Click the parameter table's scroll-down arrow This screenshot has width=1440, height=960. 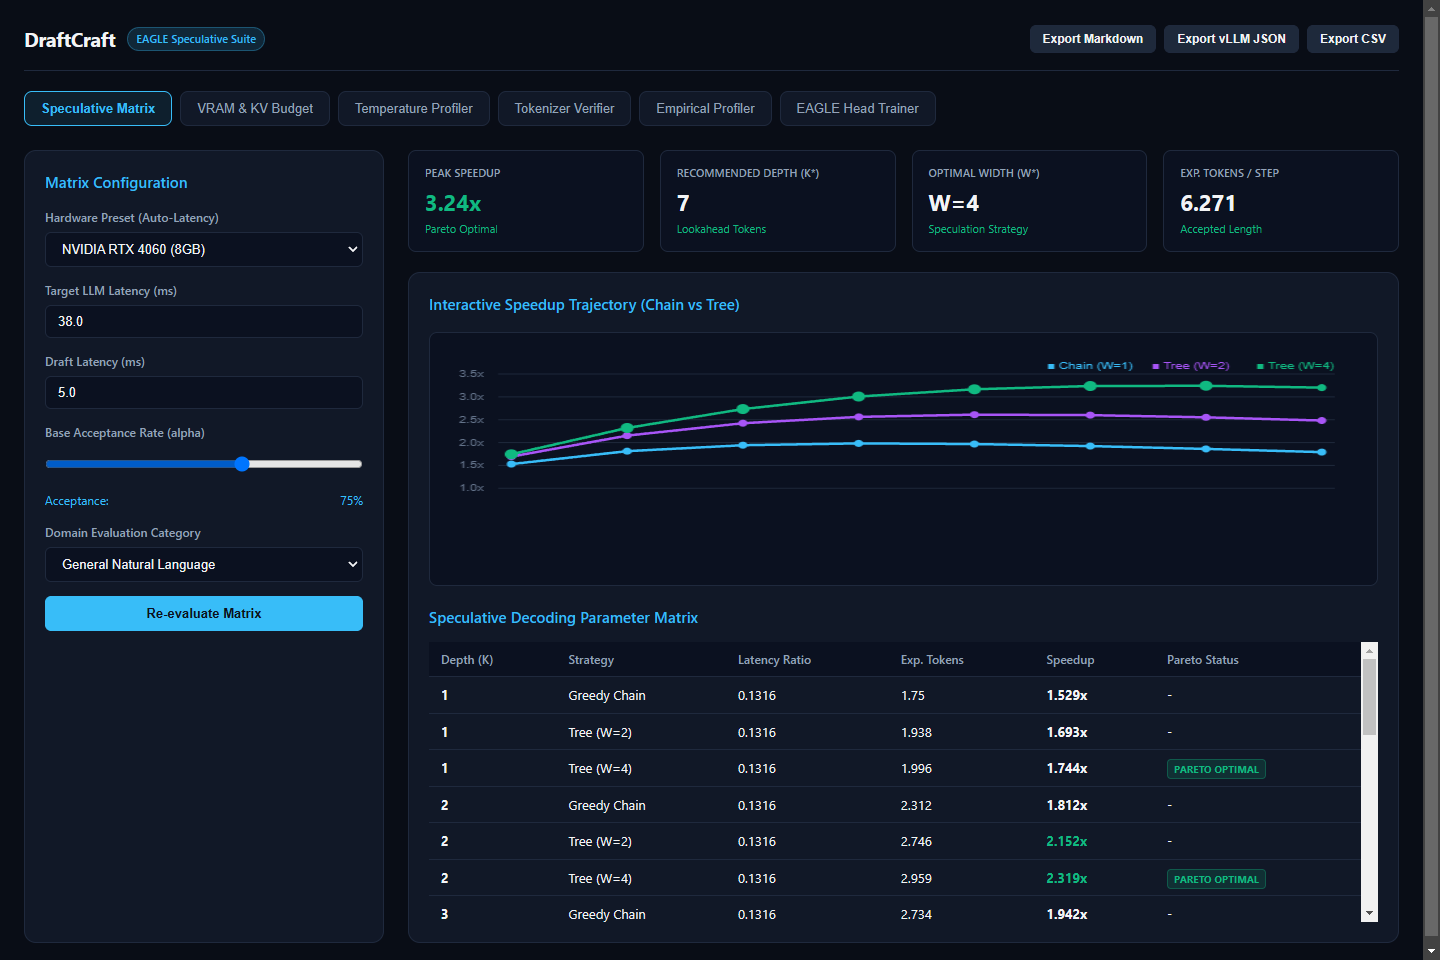tap(1369, 914)
